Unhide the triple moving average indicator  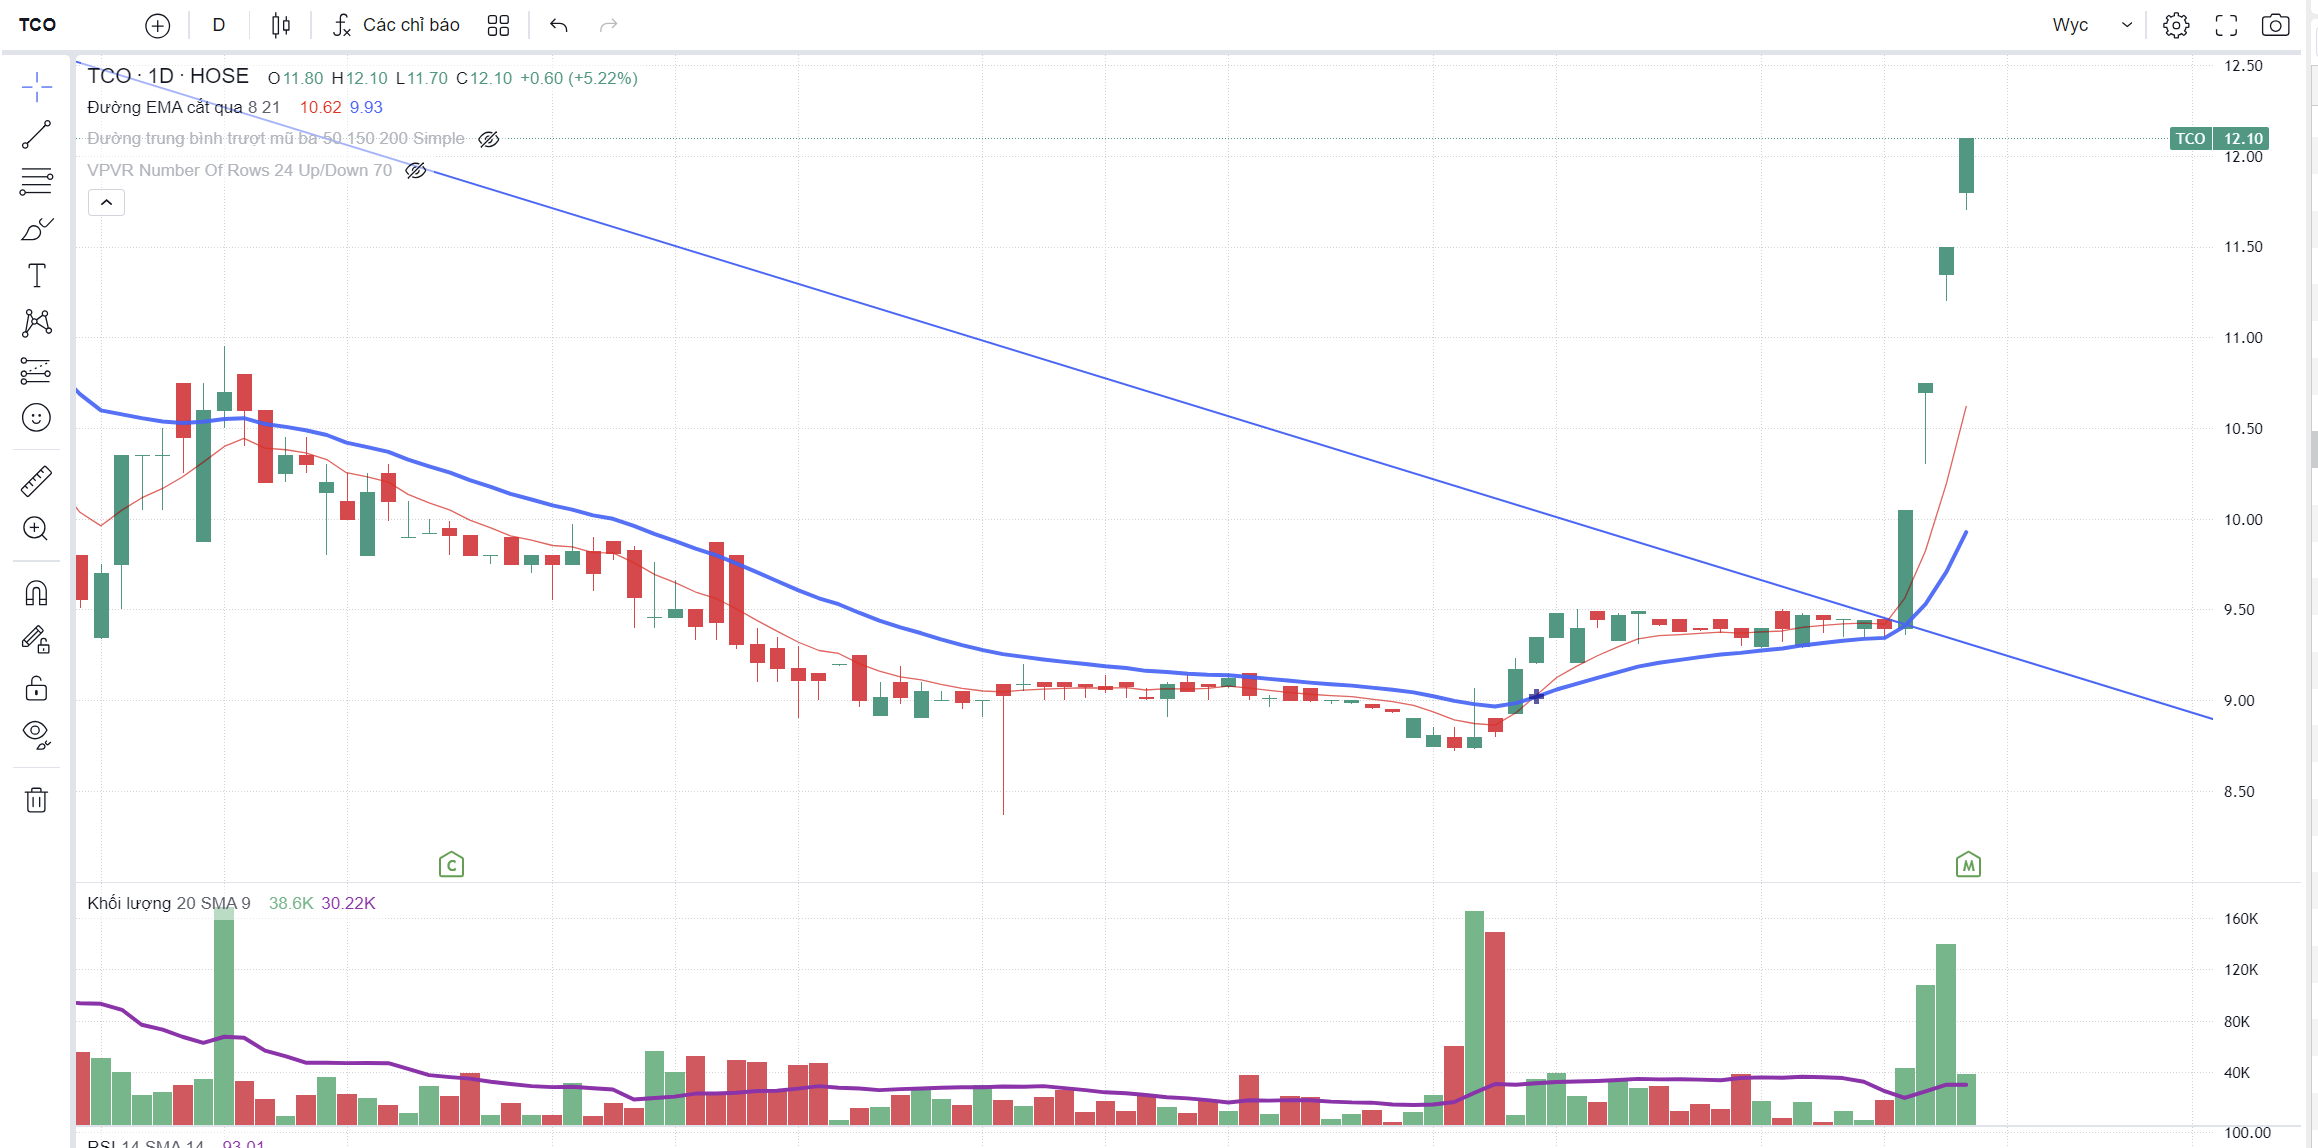coord(488,139)
